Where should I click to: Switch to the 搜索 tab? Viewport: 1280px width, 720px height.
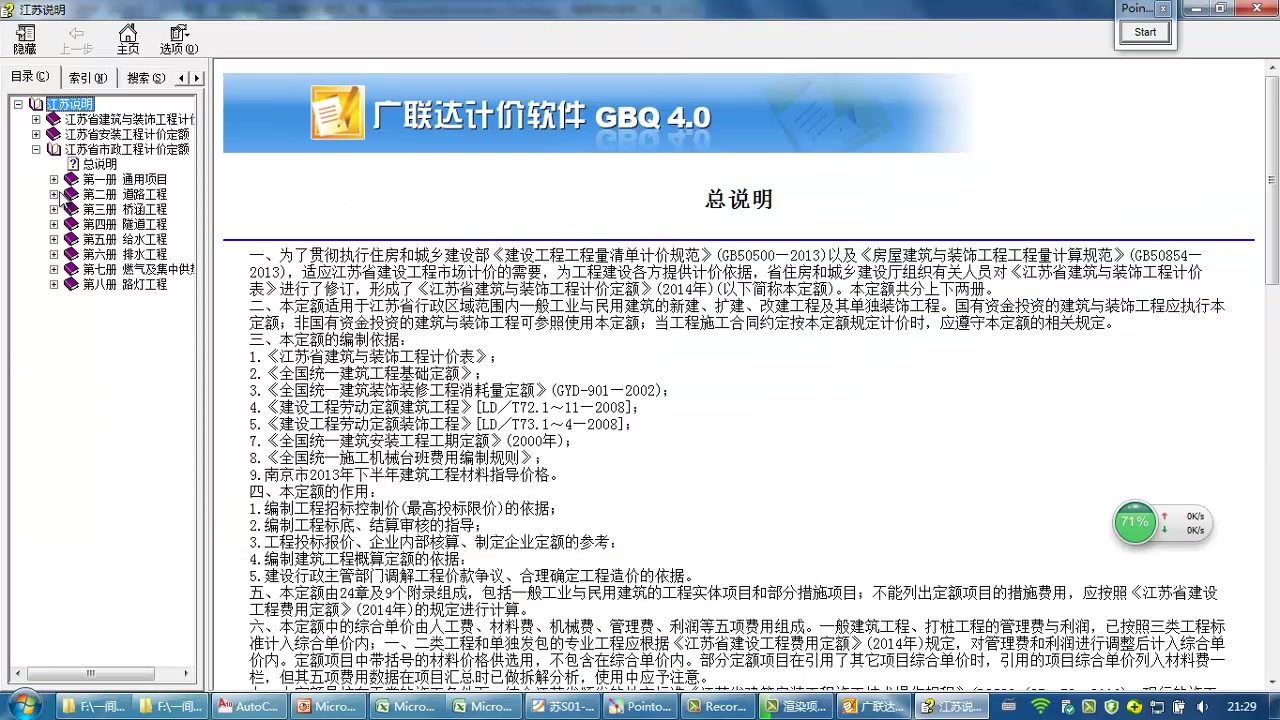coord(143,77)
